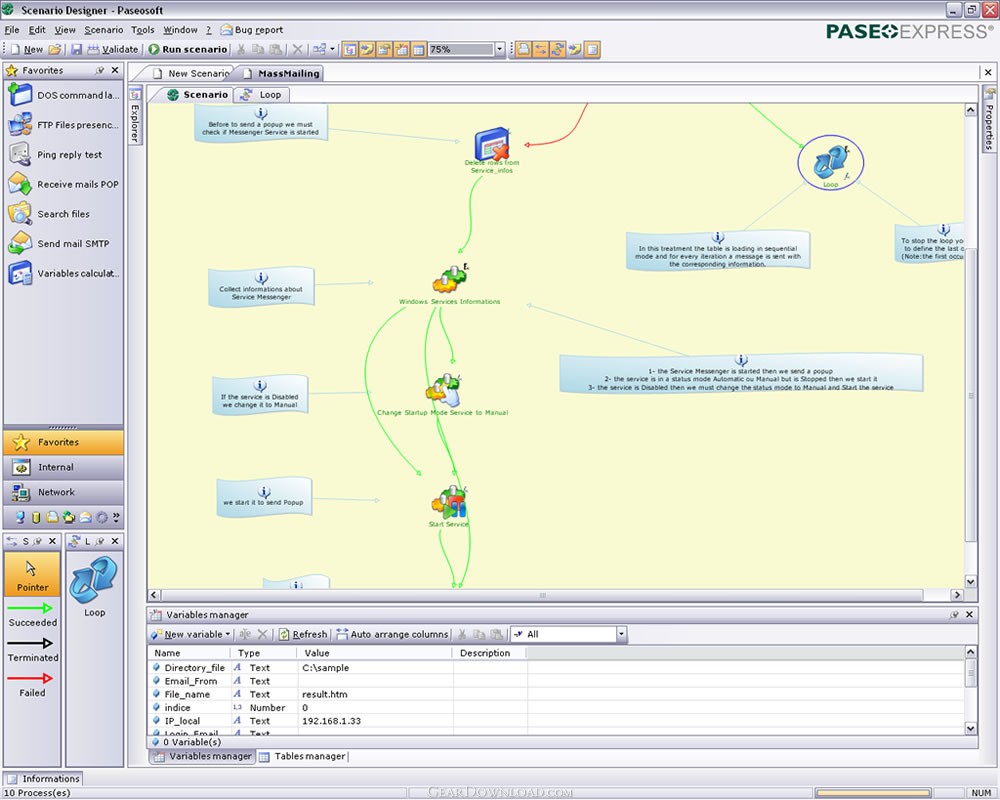Switch to the Loop sub-tab

[261, 94]
